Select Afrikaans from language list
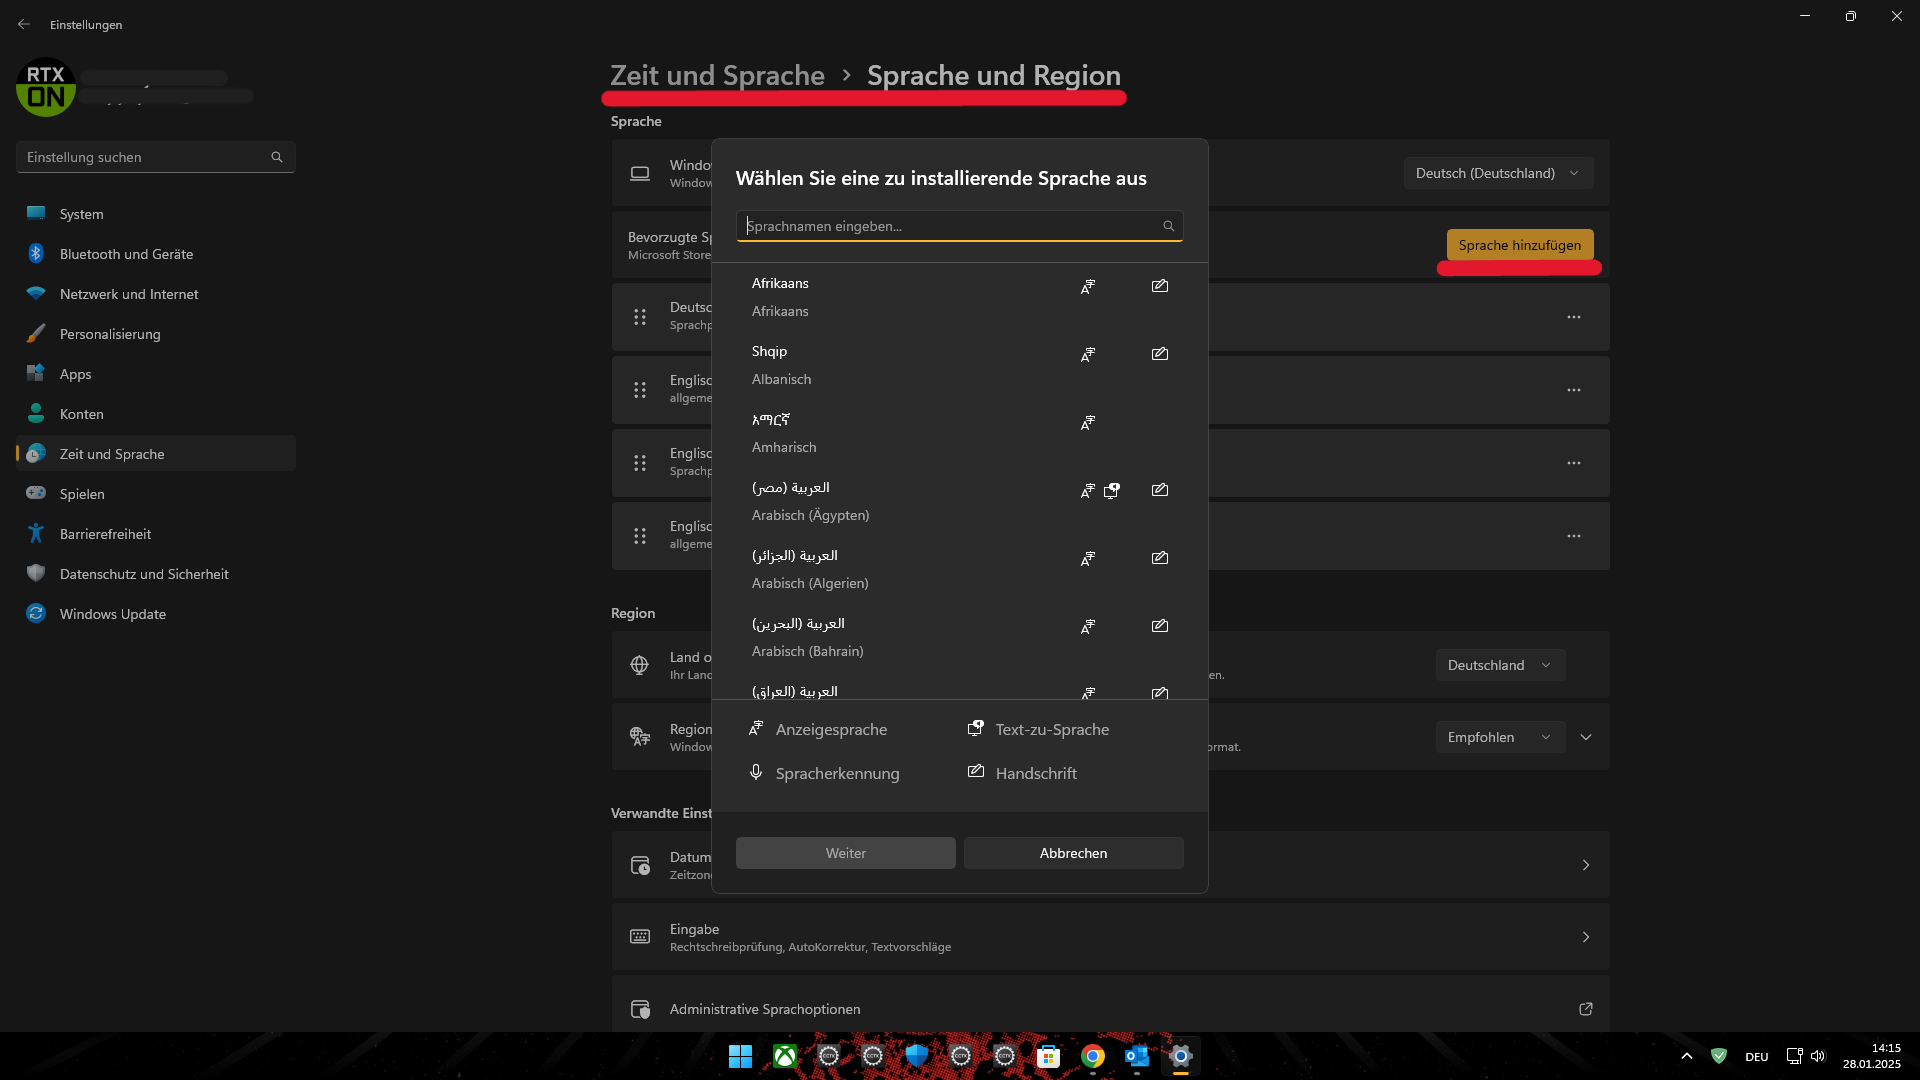Image resolution: width=1920 pixels, height=1080 pixels. click(960, 297)
